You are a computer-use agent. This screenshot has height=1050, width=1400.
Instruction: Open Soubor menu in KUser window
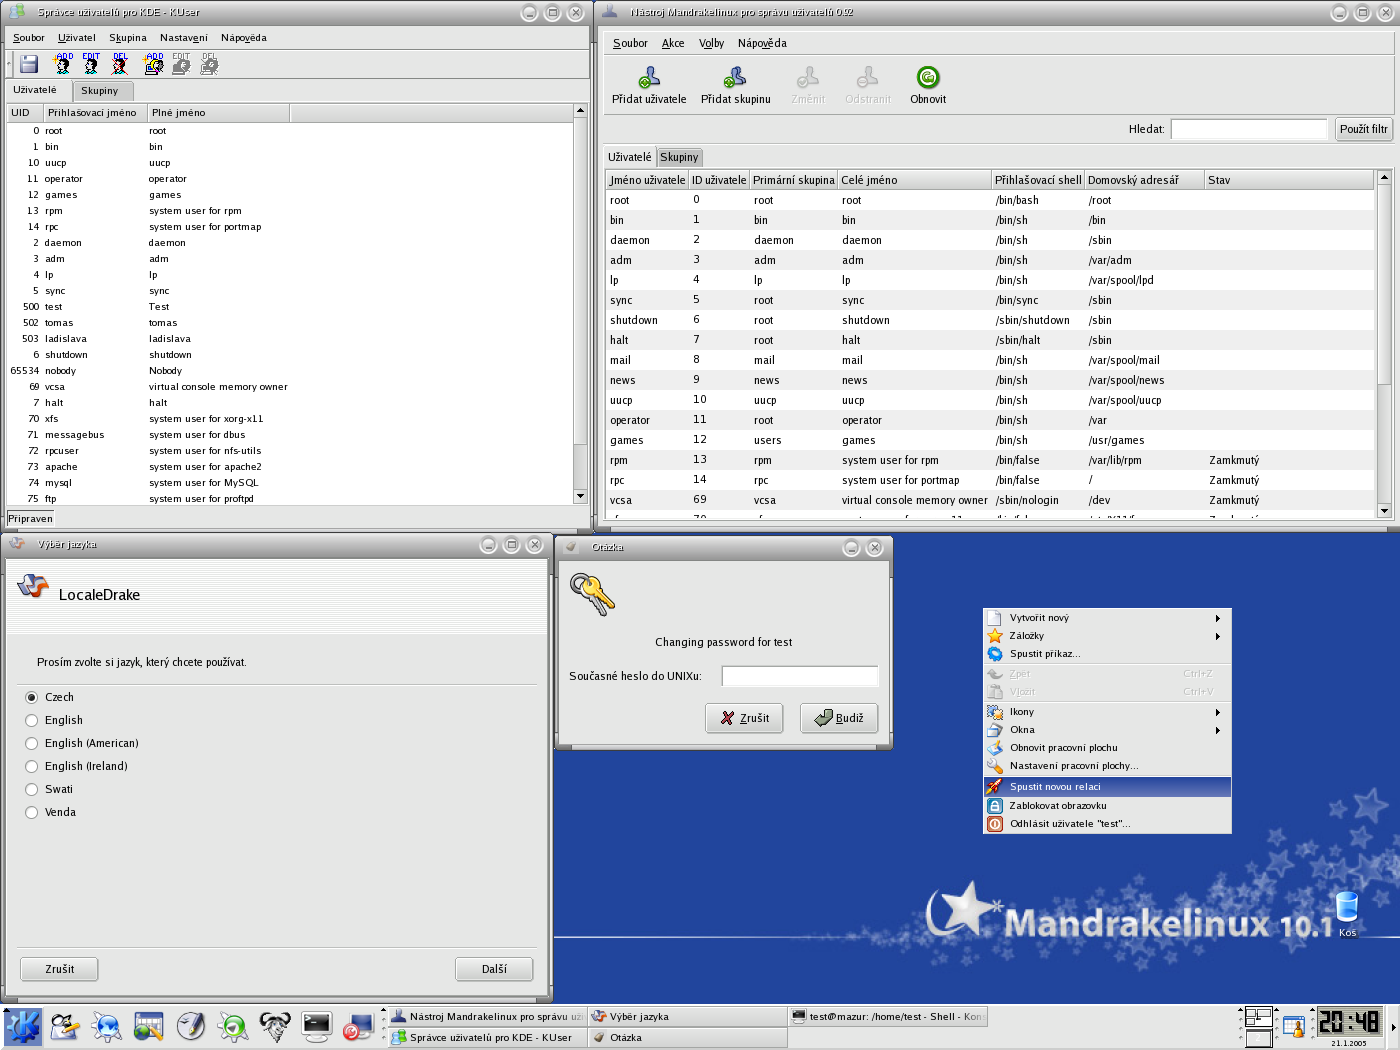29,38
